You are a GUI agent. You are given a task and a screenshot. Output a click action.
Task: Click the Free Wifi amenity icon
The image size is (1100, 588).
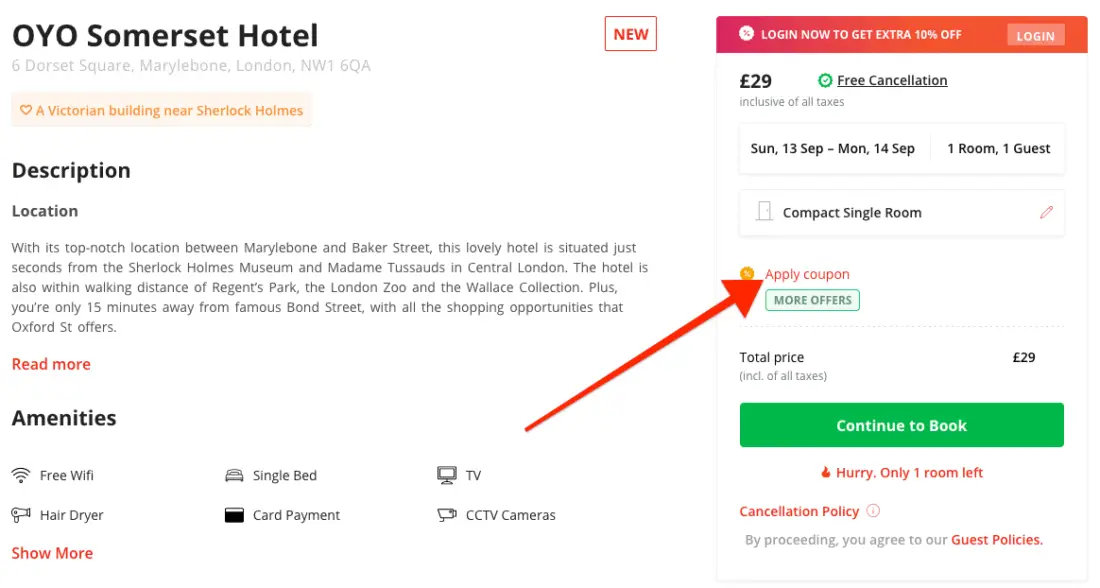click(21, 475)
